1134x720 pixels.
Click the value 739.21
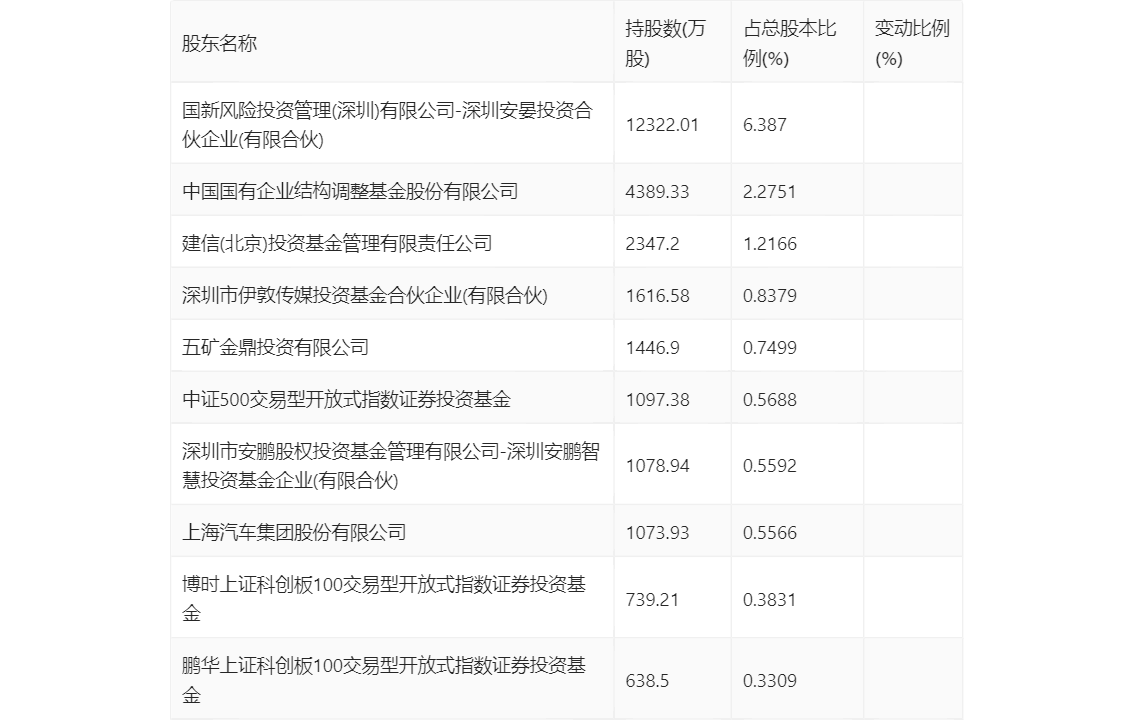coord(652,599)
